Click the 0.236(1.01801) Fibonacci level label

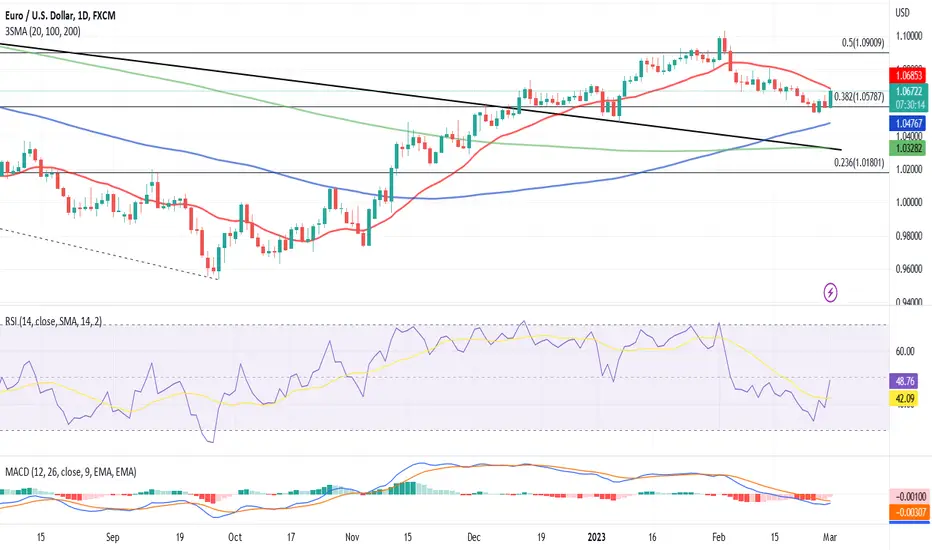pyautogui.click(x=859, y=162)
